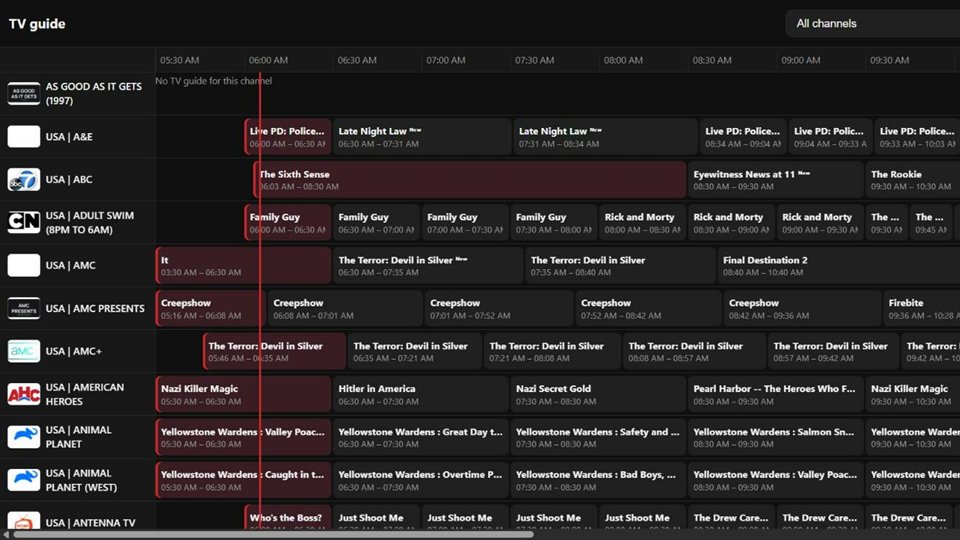This screenshot has width=960, height=540.
Task: Click the 07:00 AM timeline header
Action: pos(446,60)
